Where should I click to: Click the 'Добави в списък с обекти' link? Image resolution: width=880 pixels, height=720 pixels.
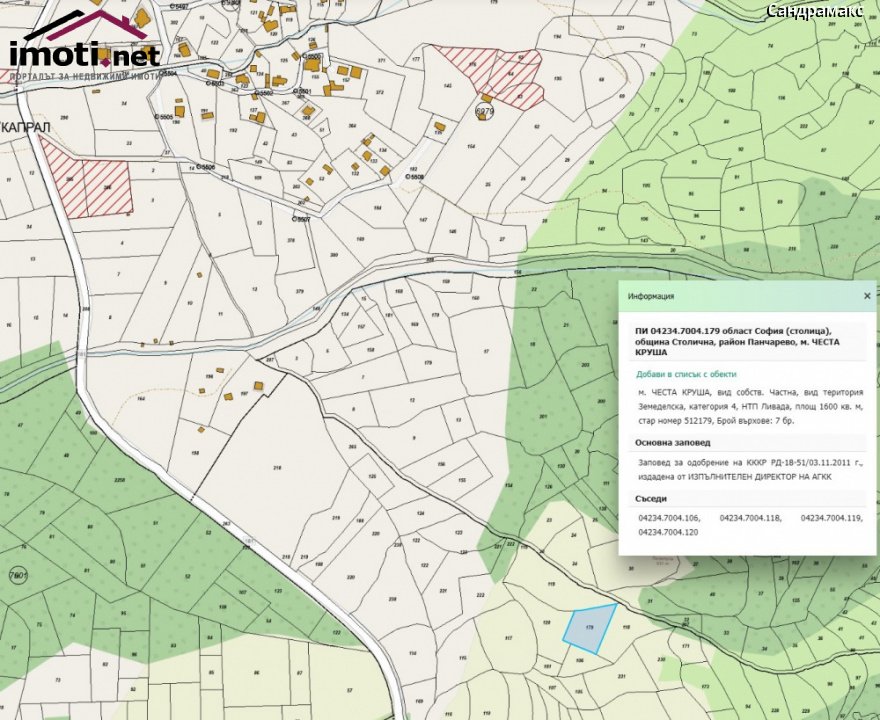(686, 374)
